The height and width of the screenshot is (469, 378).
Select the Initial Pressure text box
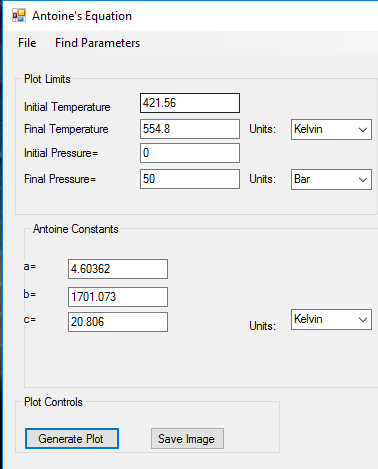(190, 153)
